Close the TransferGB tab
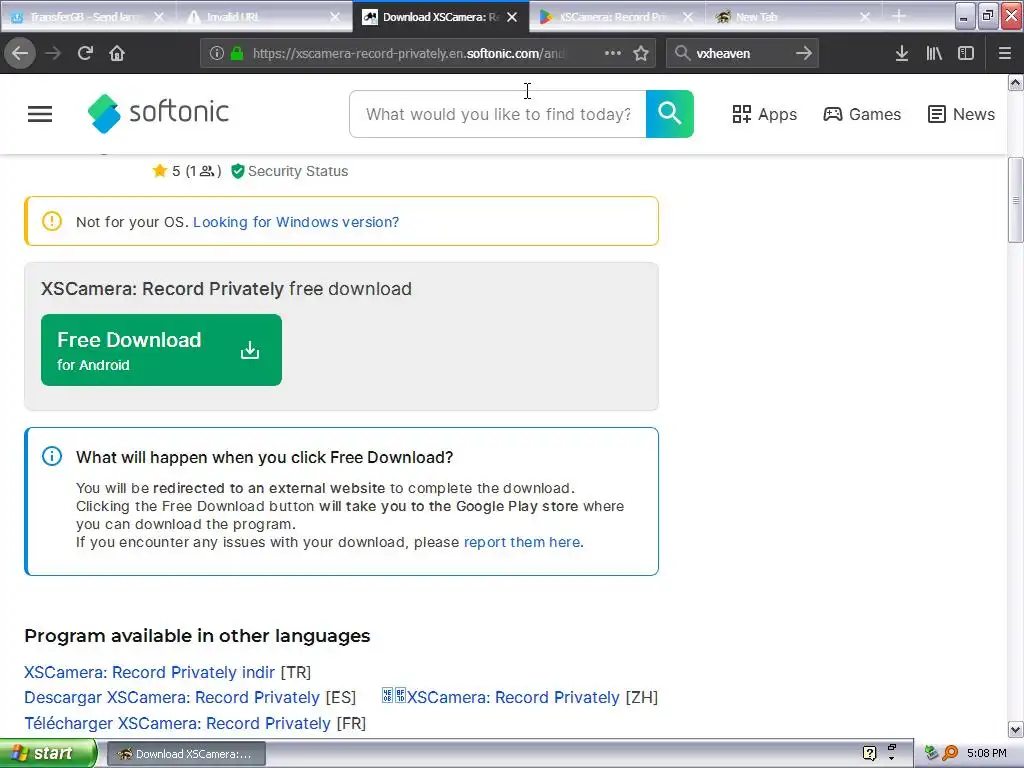The image size is (1024, 768). click(159, 17)
